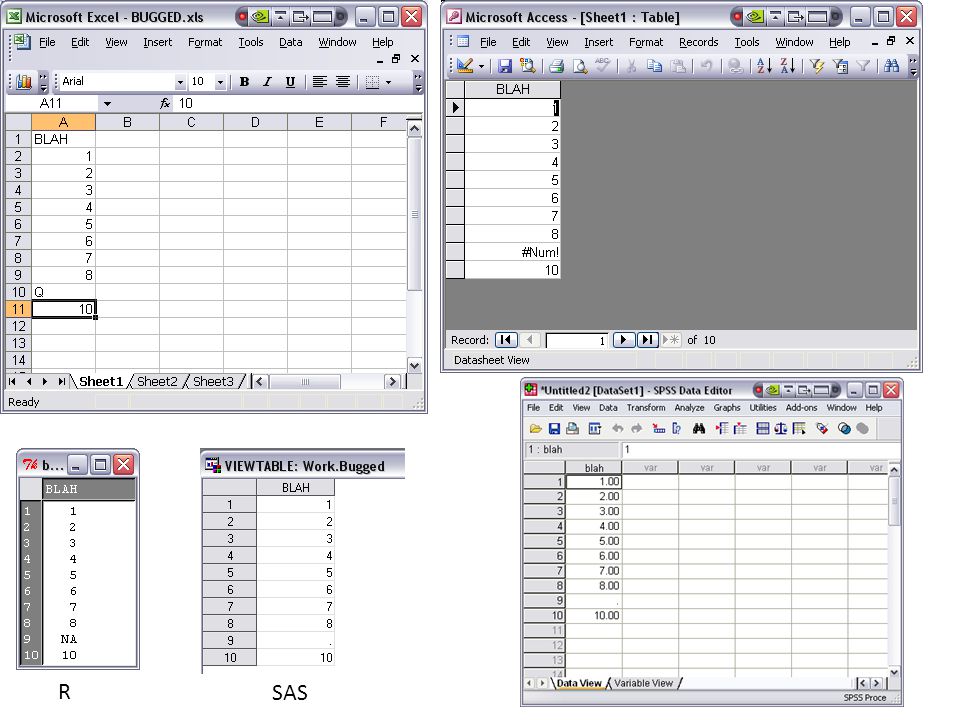
Task: Switch to Sheet2 tab in Excel
Action: click(x=157, y=381)
